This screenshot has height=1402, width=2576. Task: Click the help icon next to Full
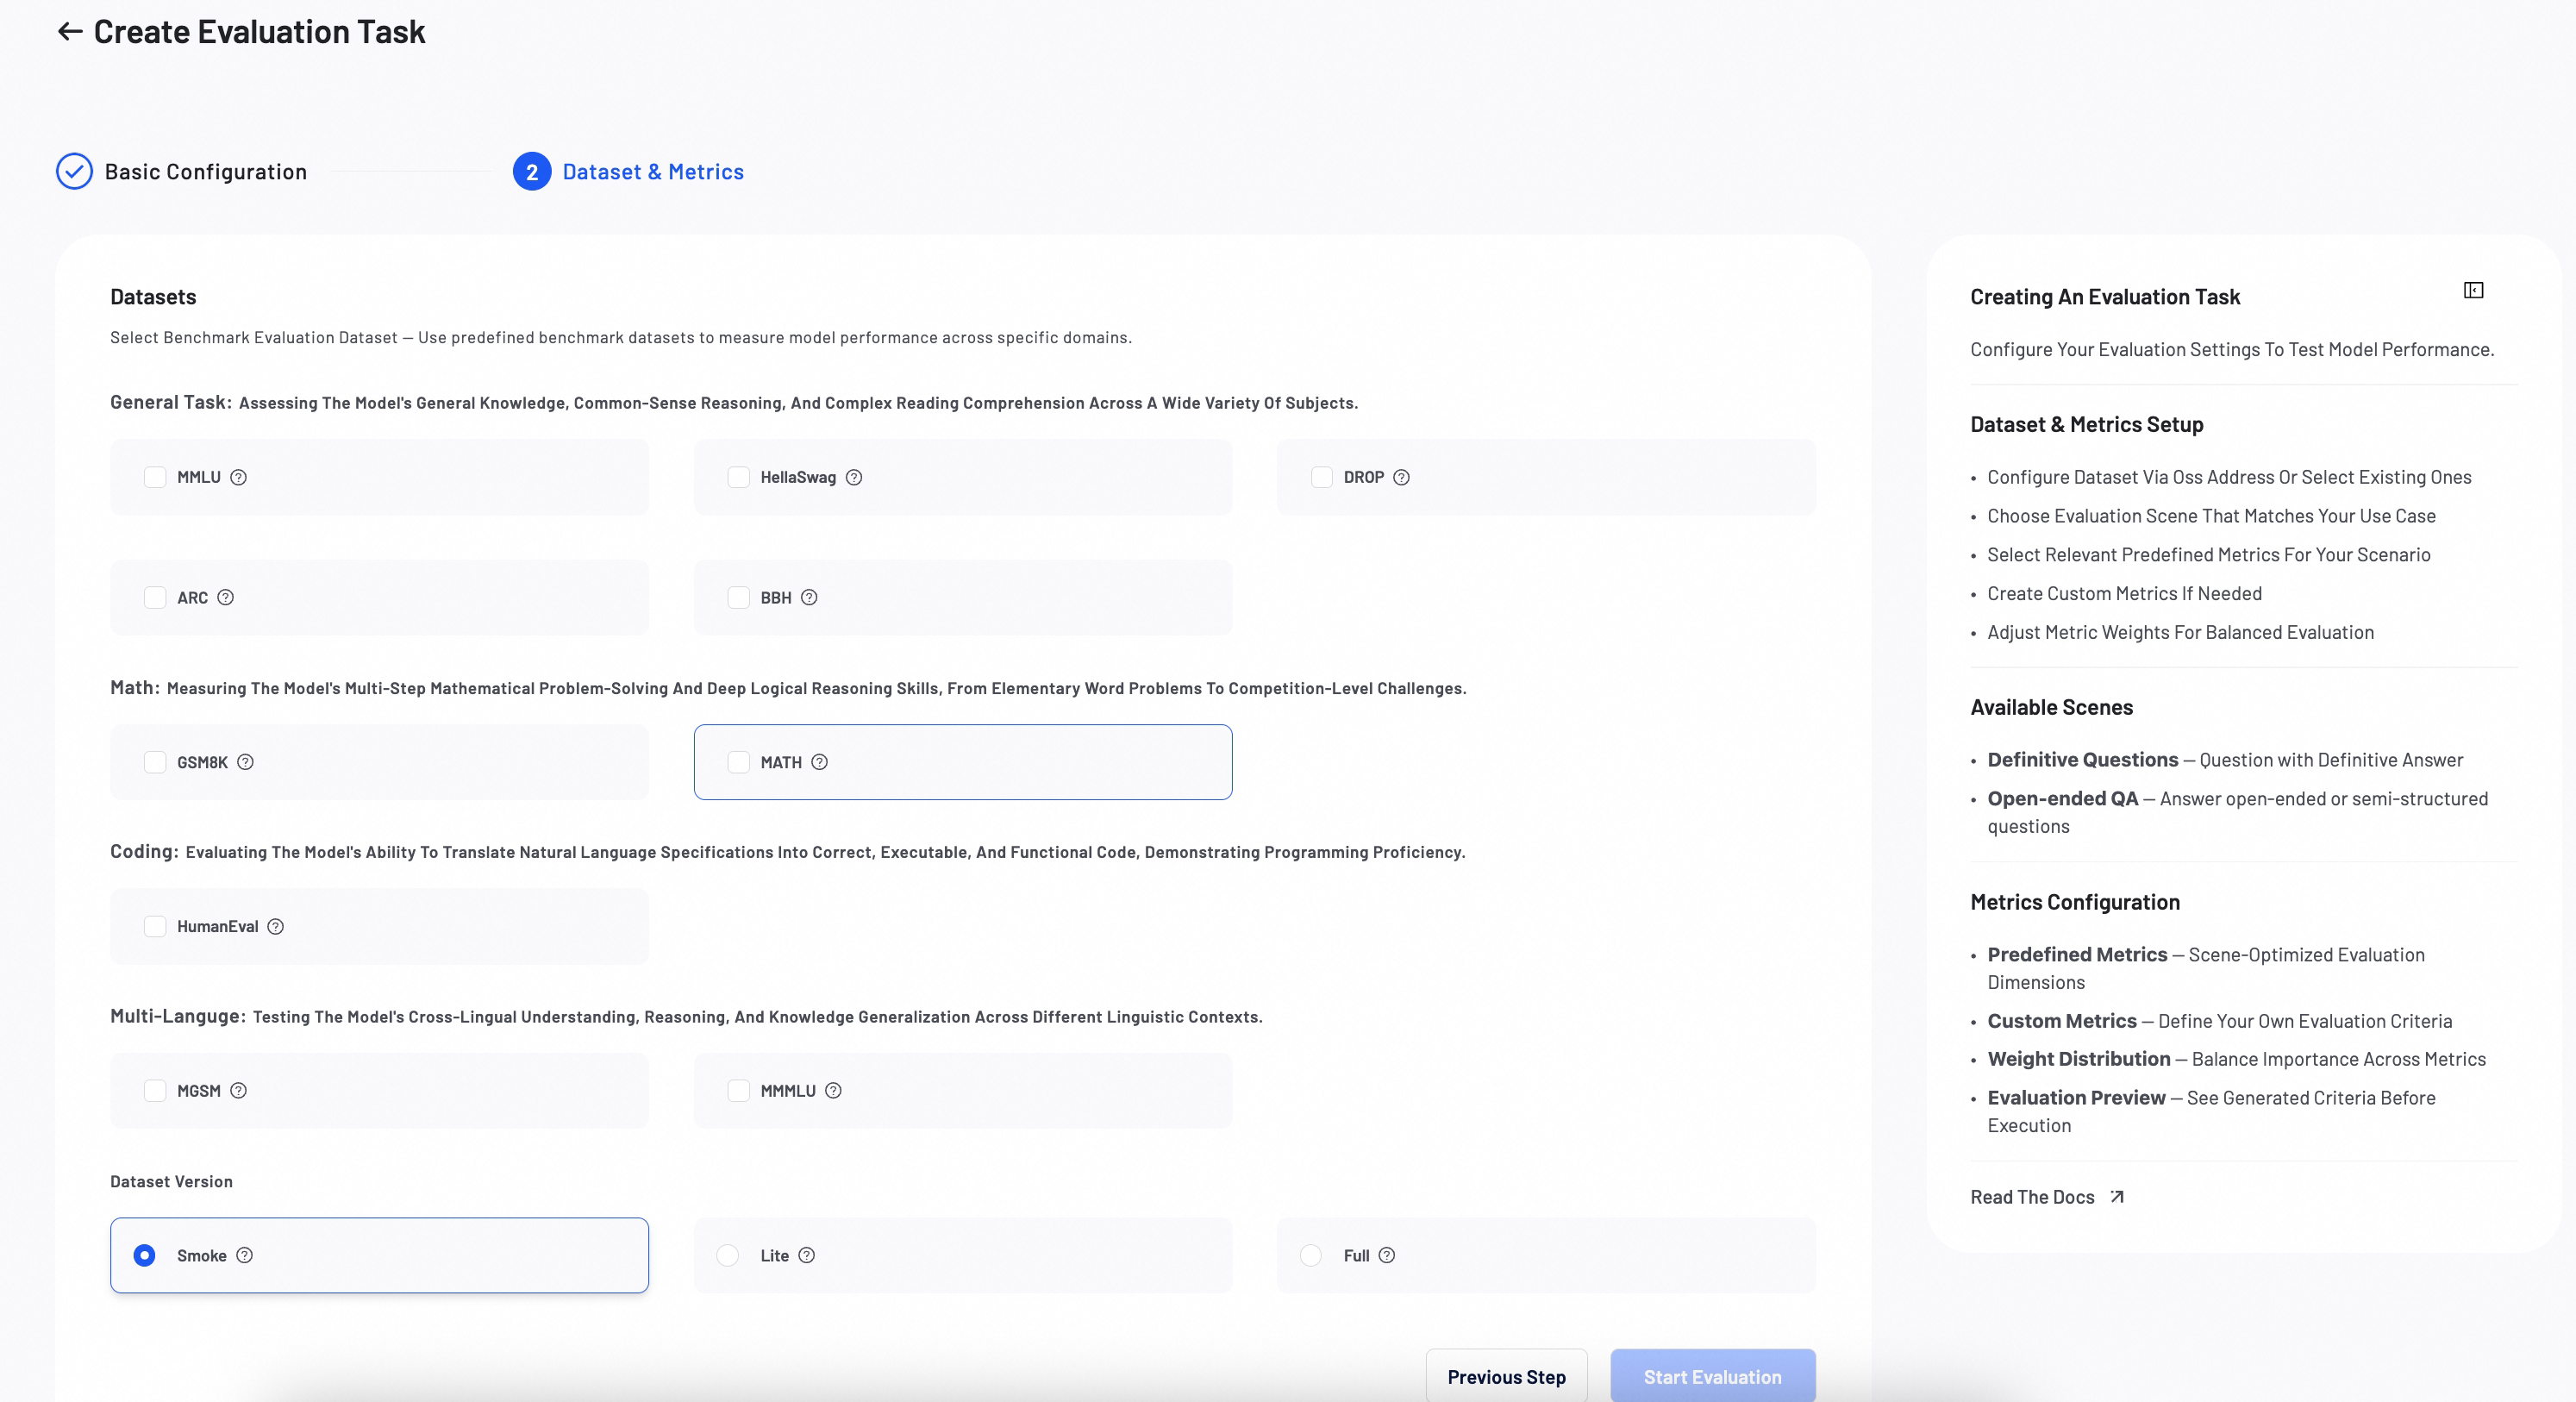pos(1386,1255)
